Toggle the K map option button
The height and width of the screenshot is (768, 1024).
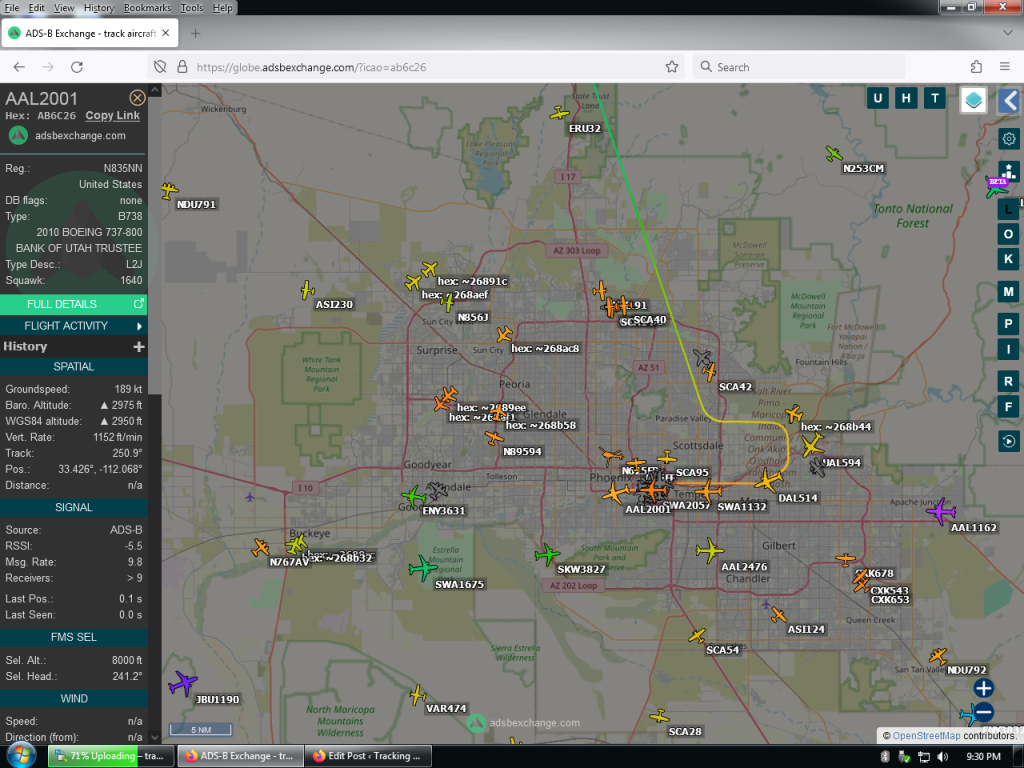1008,259
